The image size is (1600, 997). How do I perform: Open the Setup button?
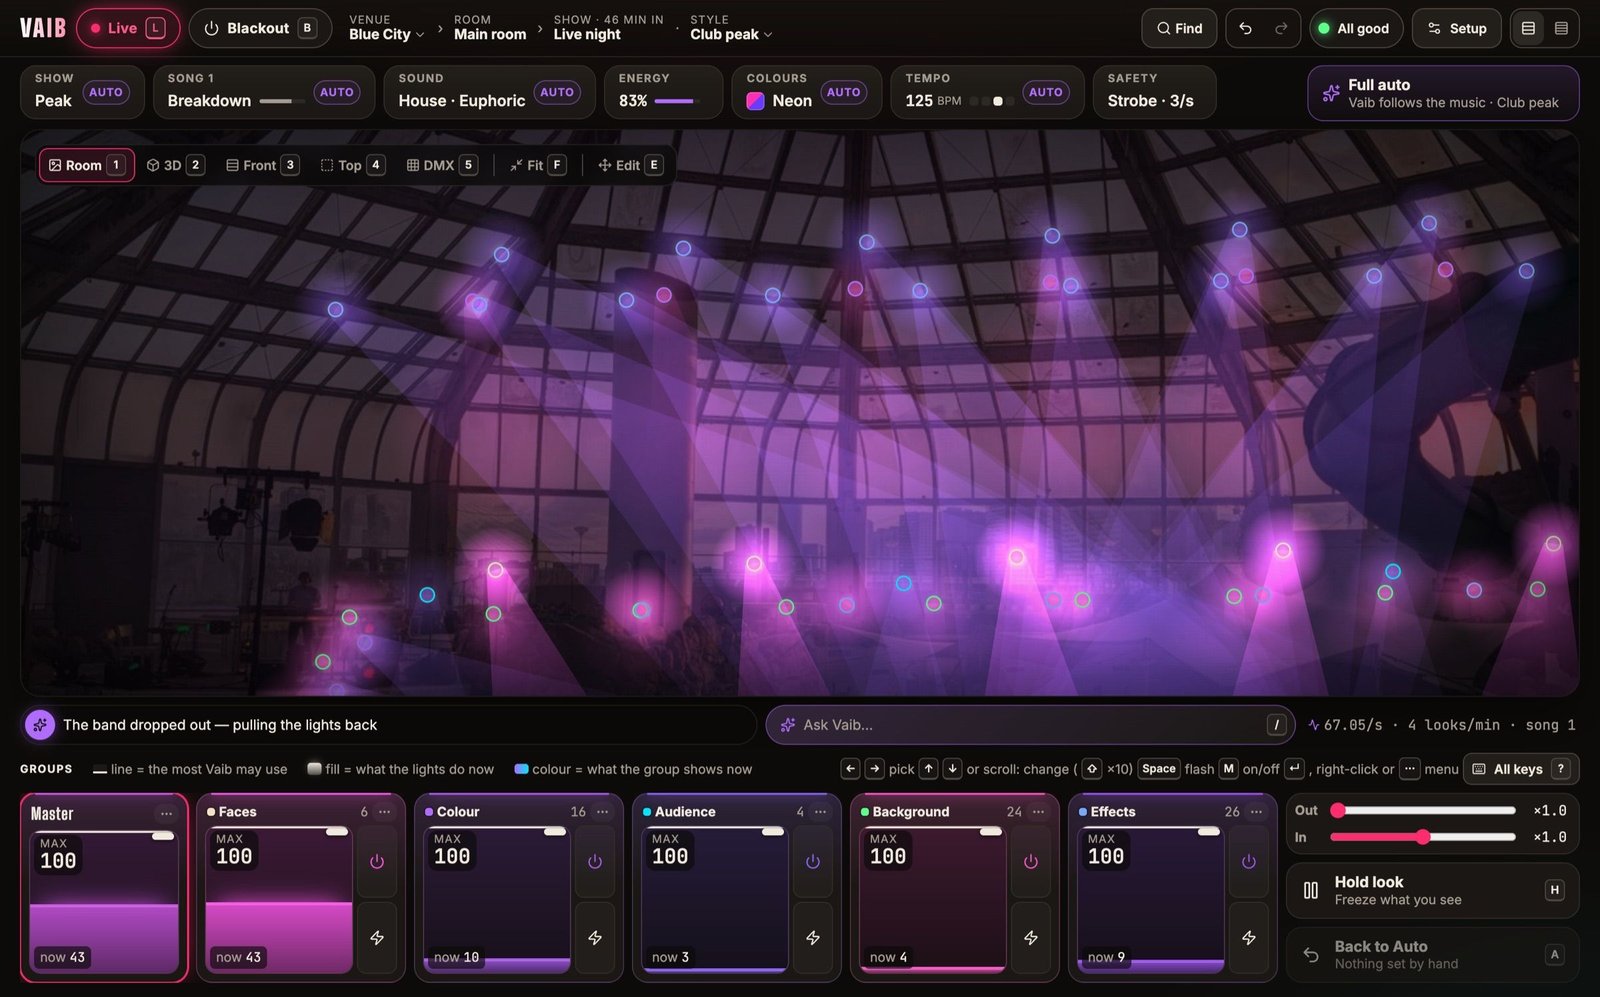[x=1457, y=28]
